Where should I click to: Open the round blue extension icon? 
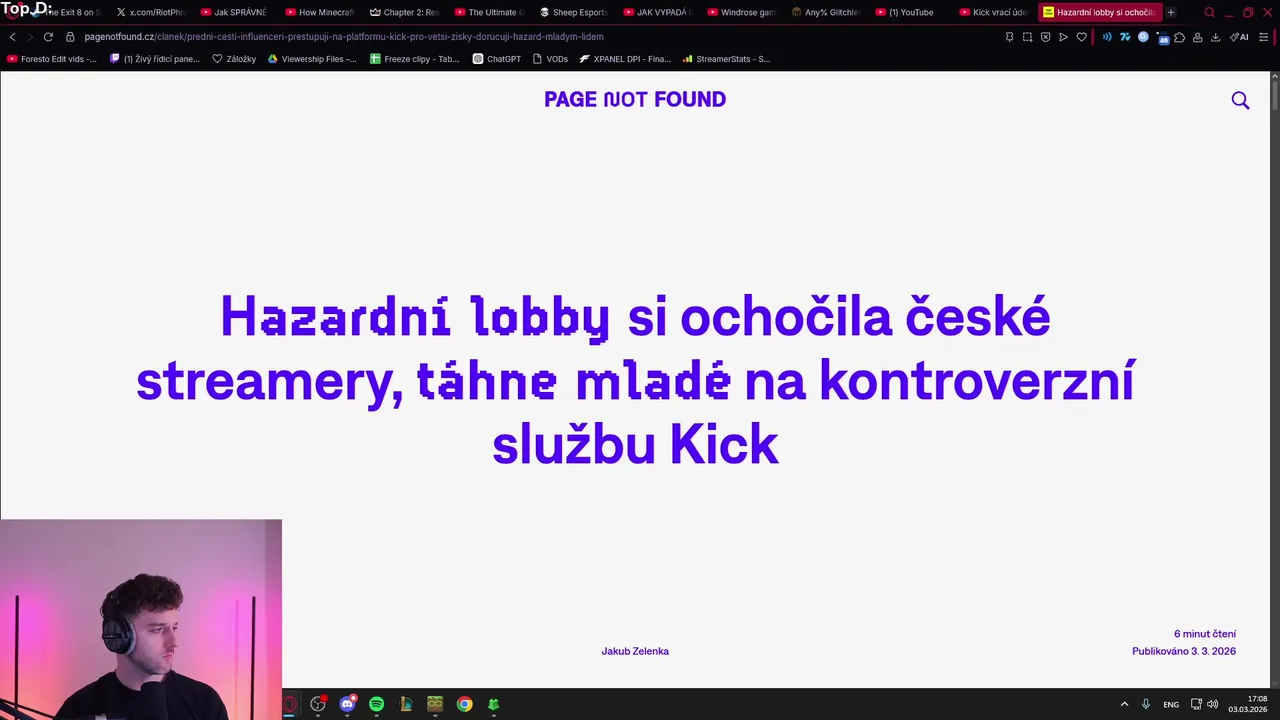point(1143,37)
